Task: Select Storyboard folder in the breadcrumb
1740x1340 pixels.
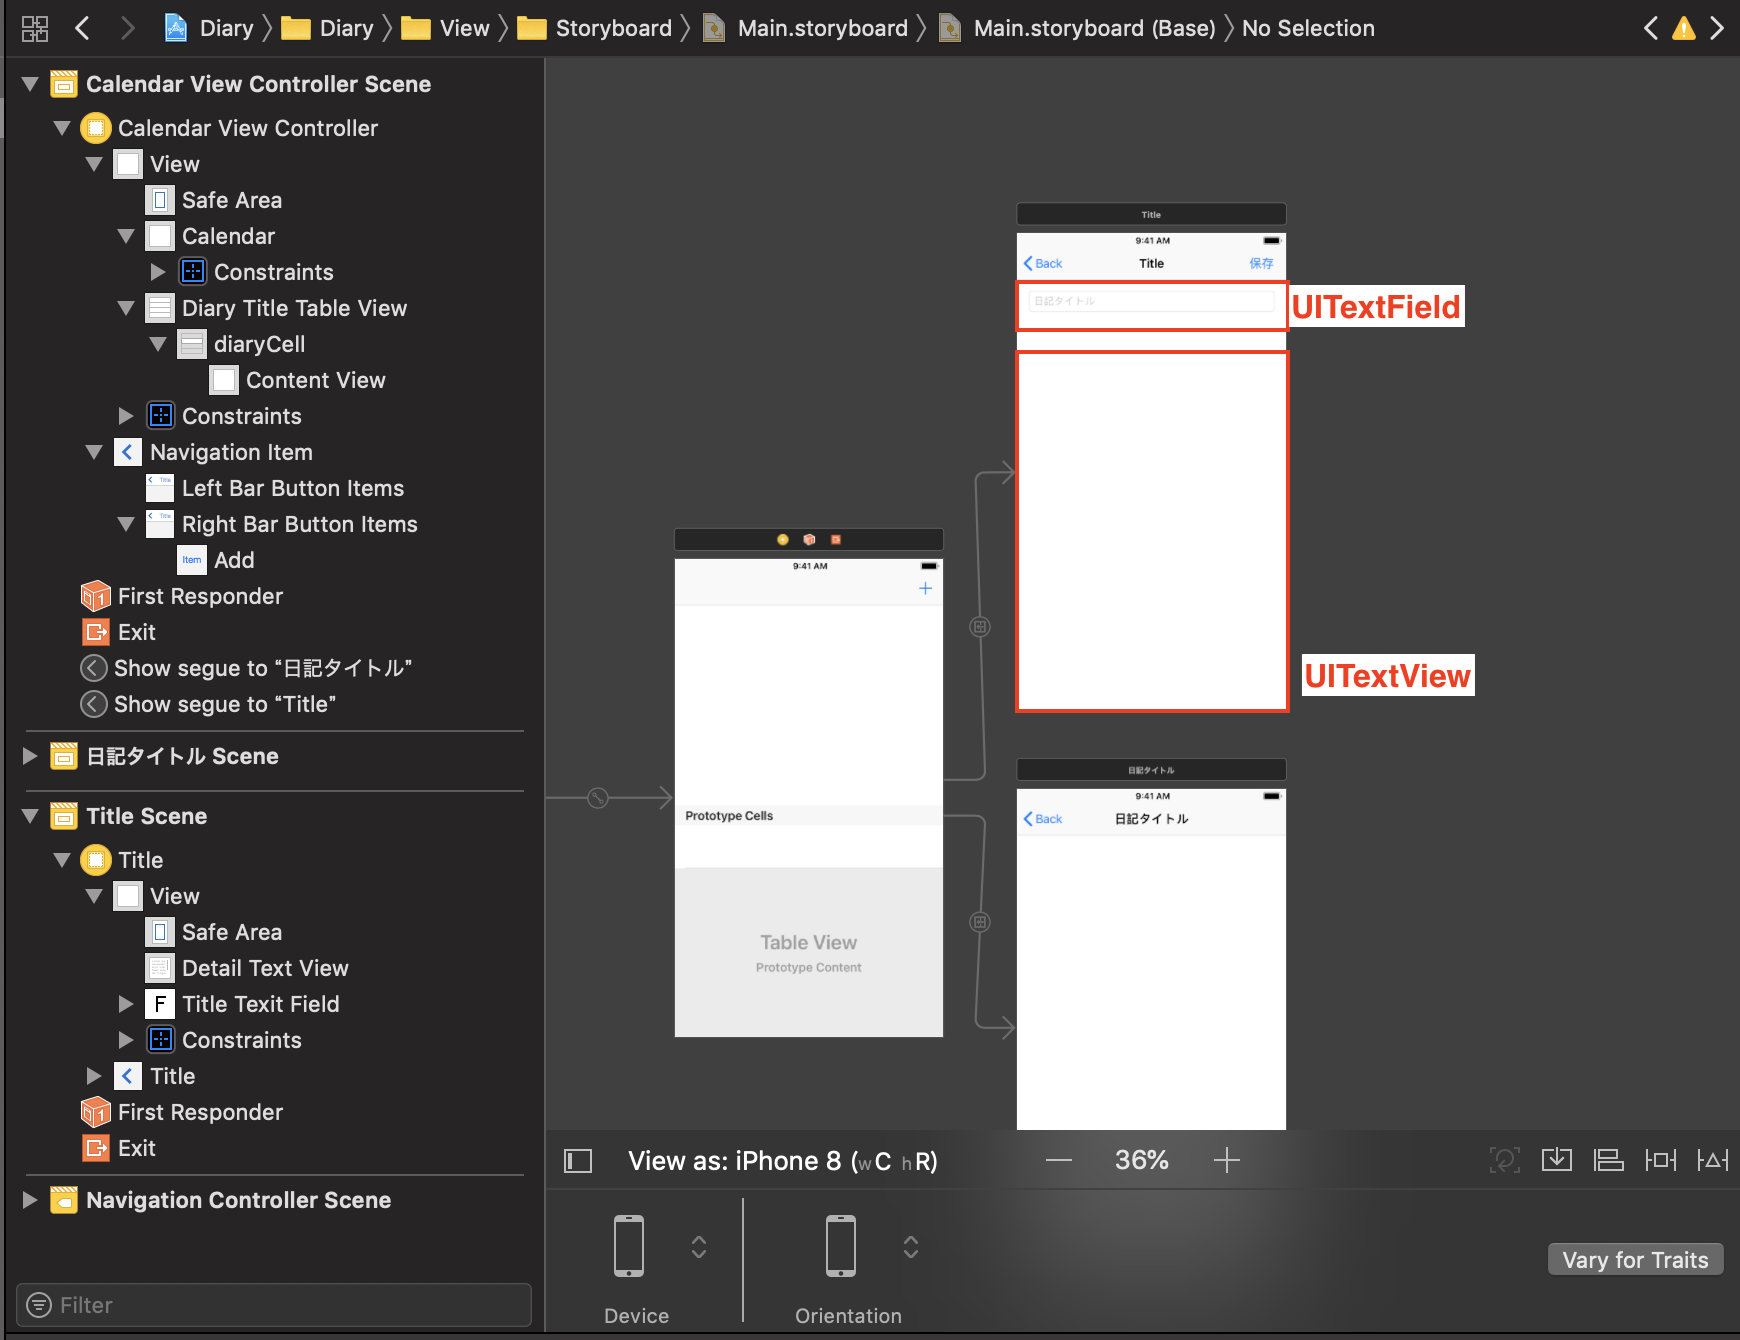Action: pos(612,28)
